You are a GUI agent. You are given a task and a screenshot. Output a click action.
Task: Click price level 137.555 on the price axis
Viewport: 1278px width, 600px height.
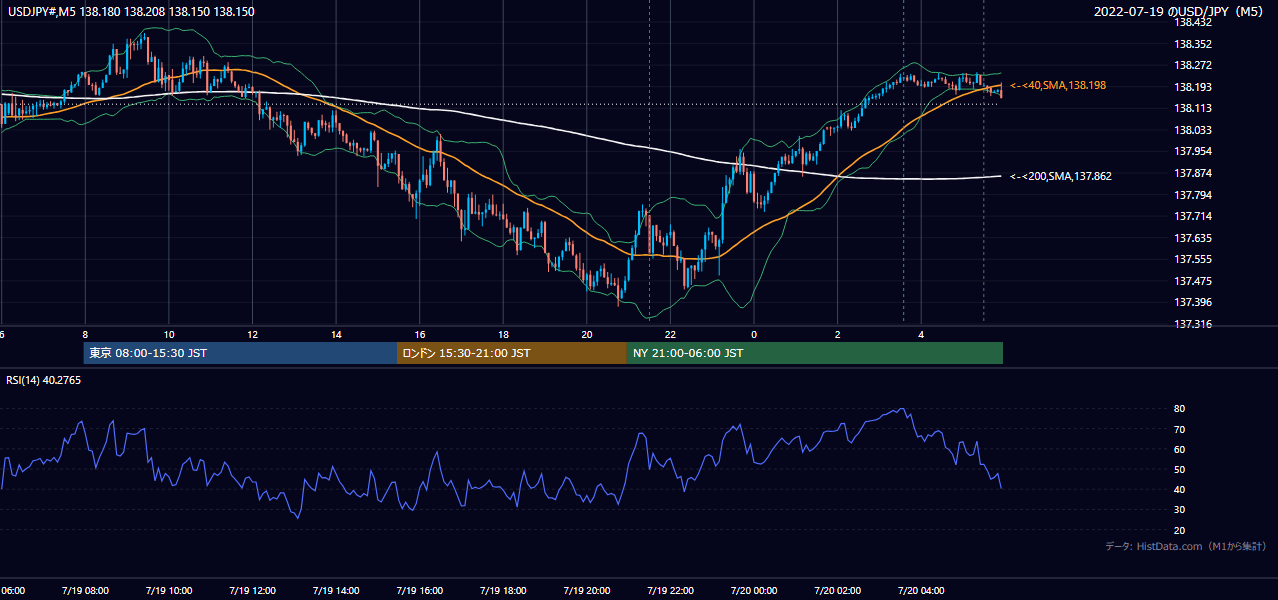pos(1194,259)
